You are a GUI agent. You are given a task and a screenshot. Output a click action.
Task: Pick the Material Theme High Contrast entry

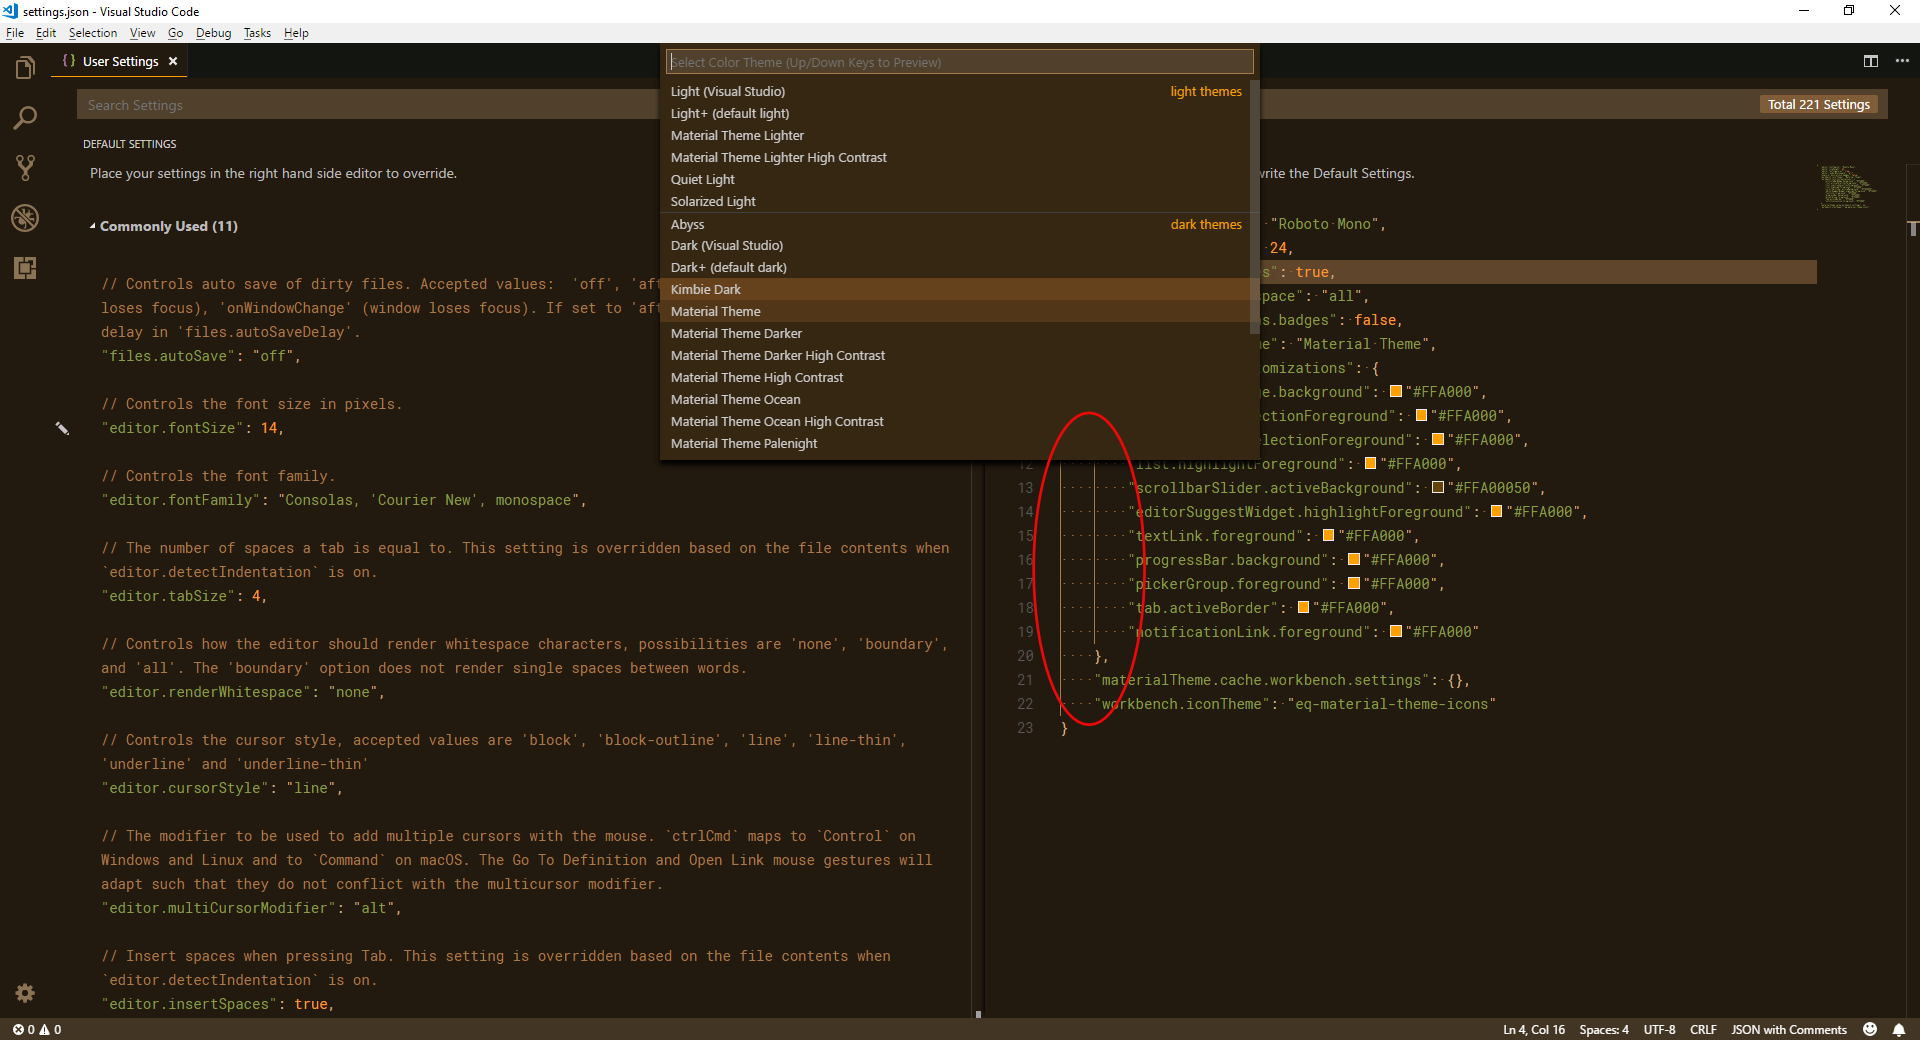click(x=955, y=377)
